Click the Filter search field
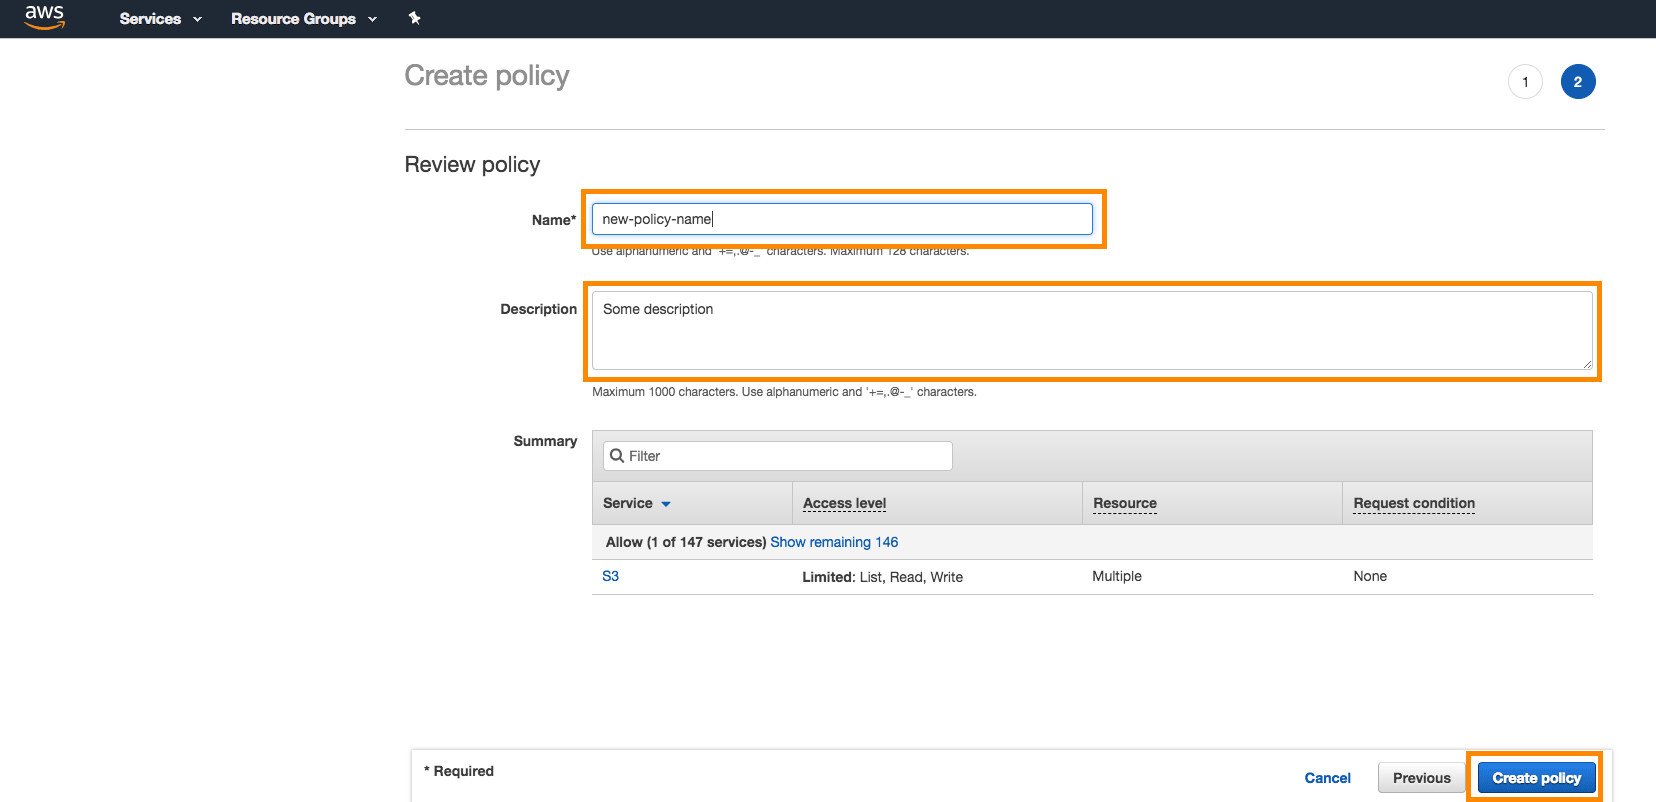Image resolution: width=1656 pixels, height=802 pixels. pyautogui.click(x=777, y=456)
